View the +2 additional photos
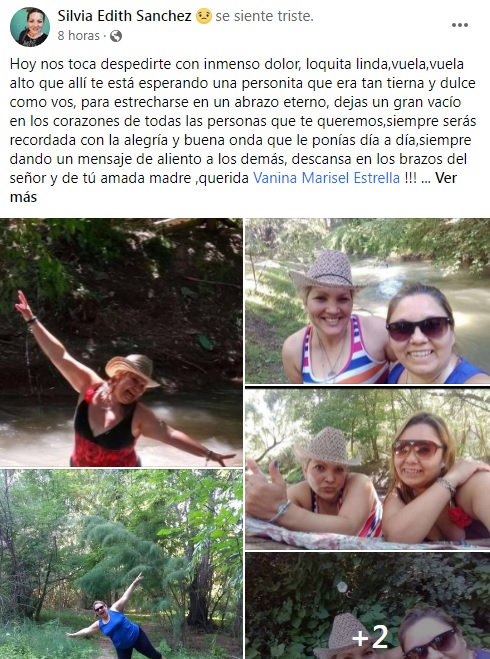490x659 pixels. click(x=368, y=606)
